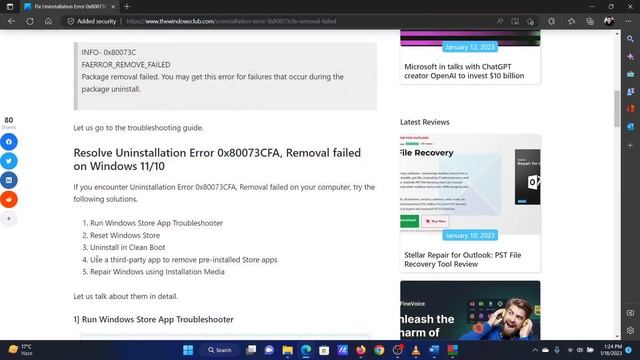640x360 pixels.
Task: Select 'Repair Windows using Installation Media' item
Action: click(x=157, y=271)
